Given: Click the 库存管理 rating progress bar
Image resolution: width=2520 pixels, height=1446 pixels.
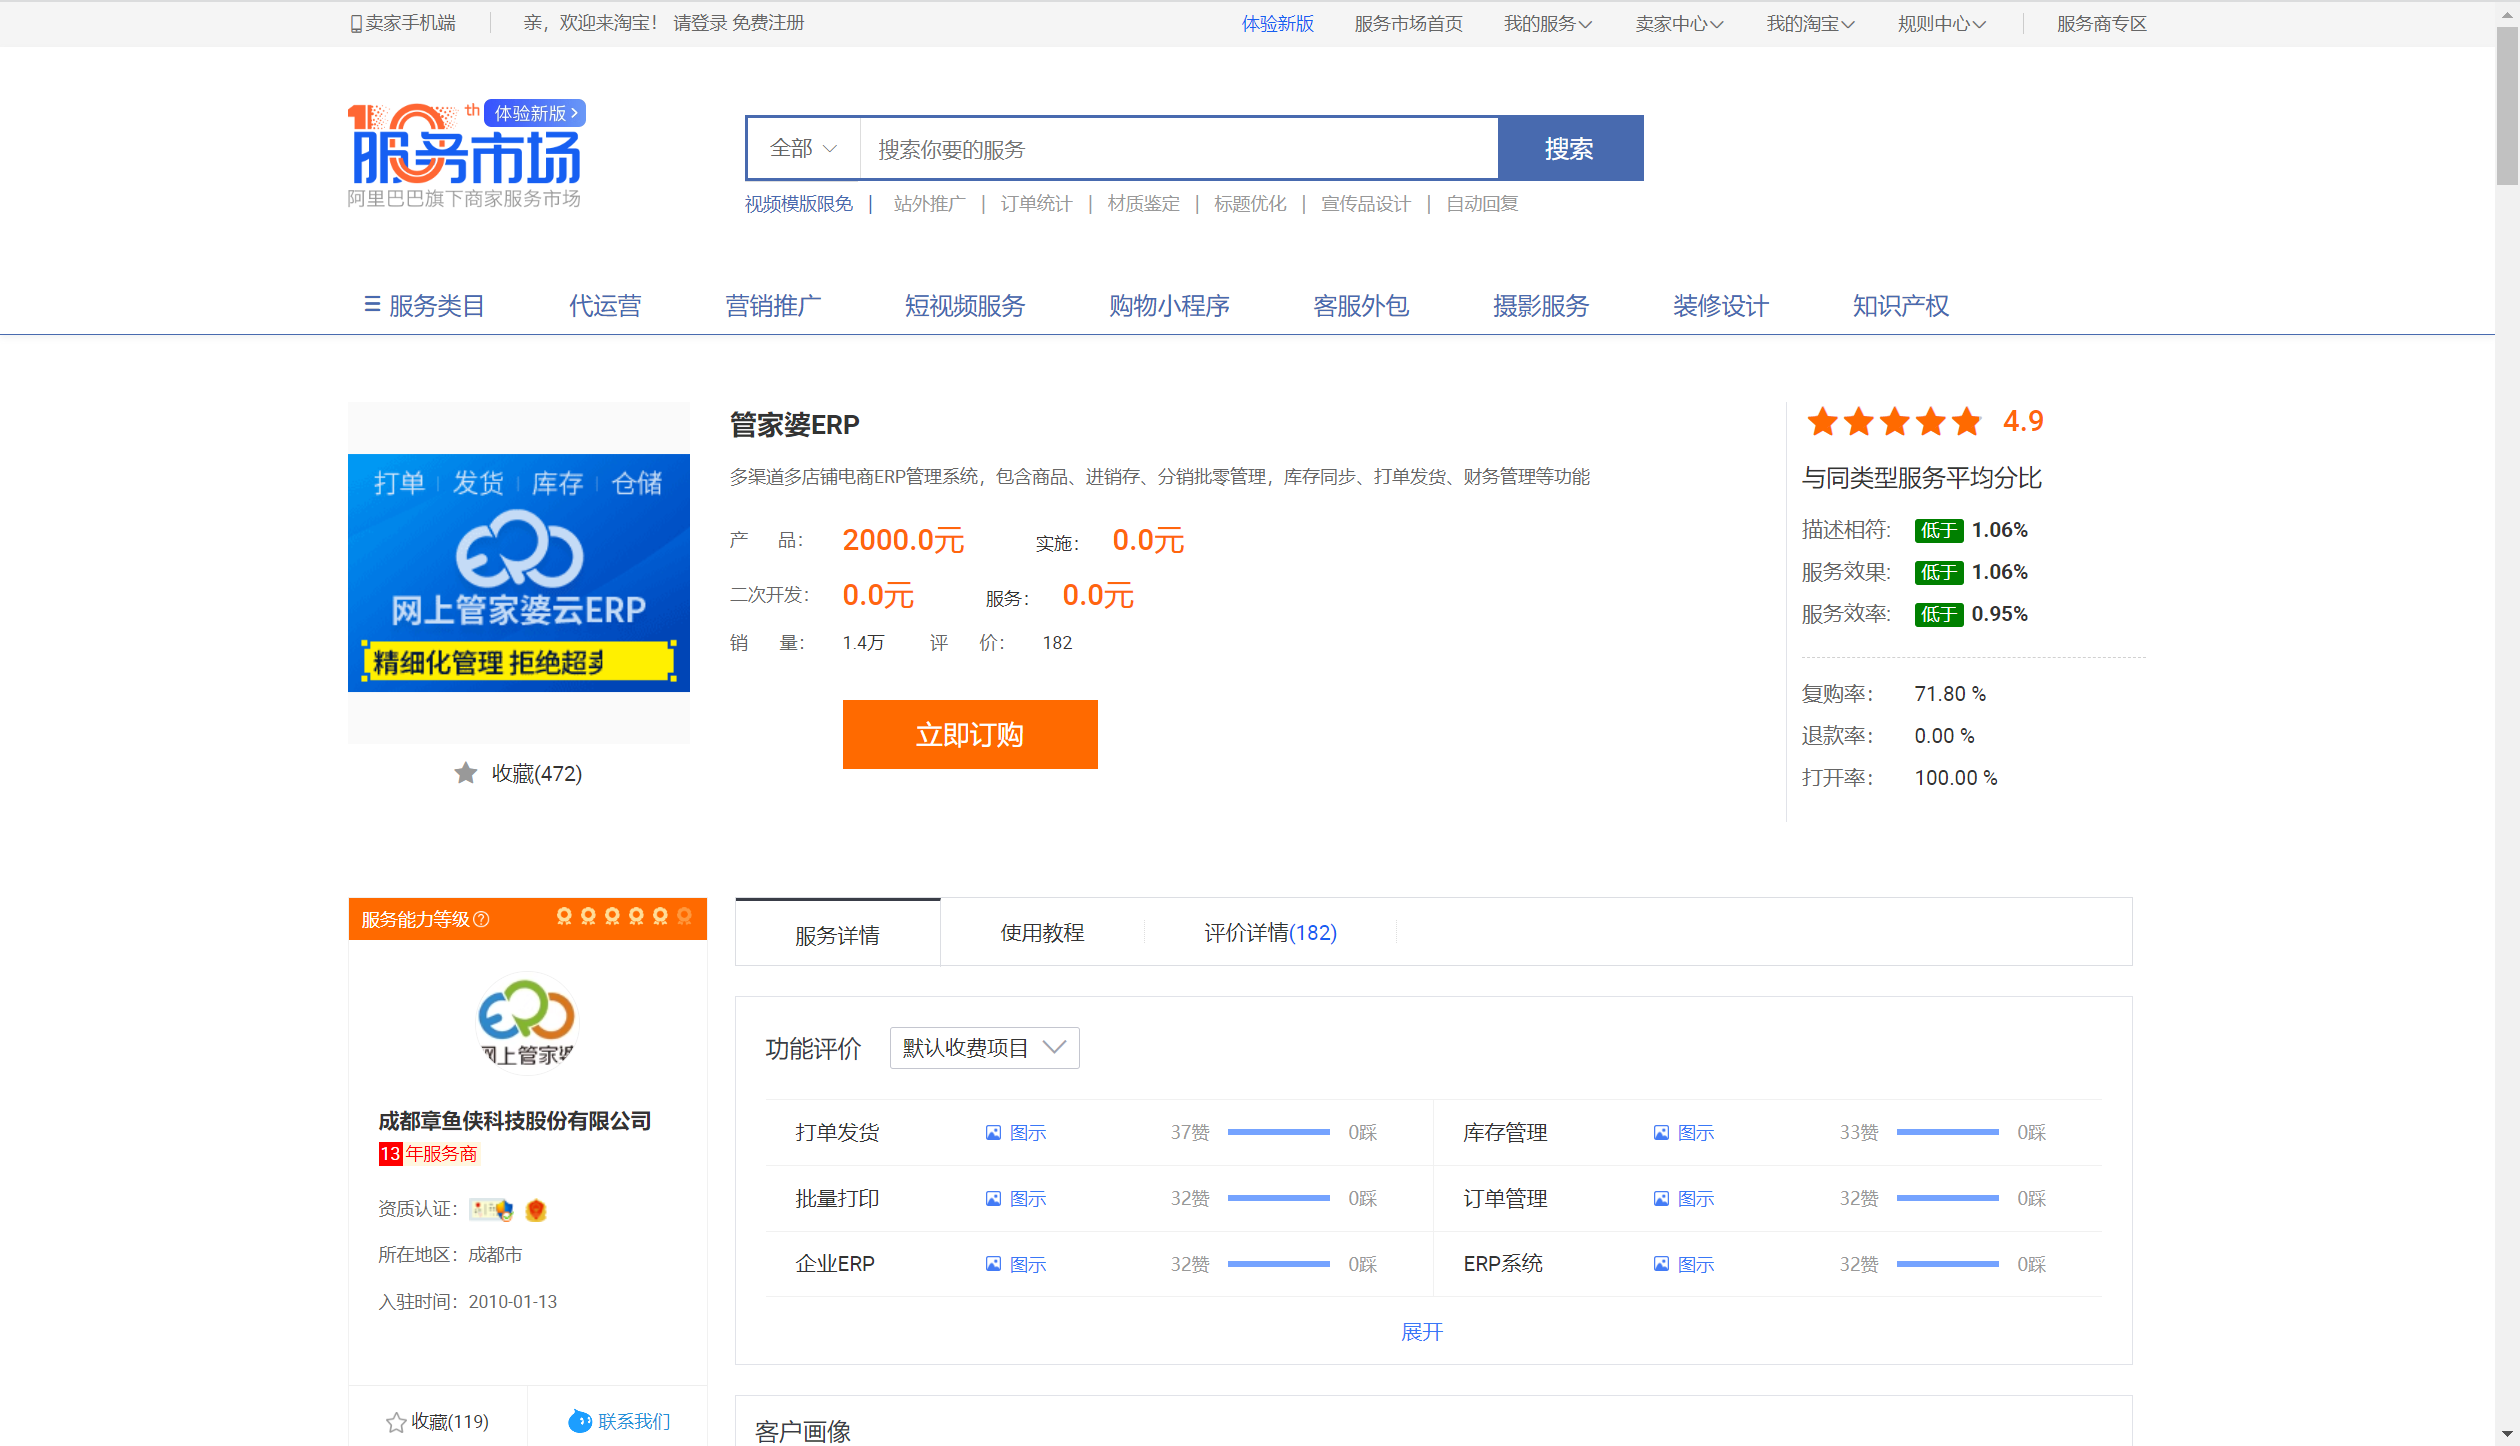Looking at the screenshot, I should click(x=1947, y=1133).
